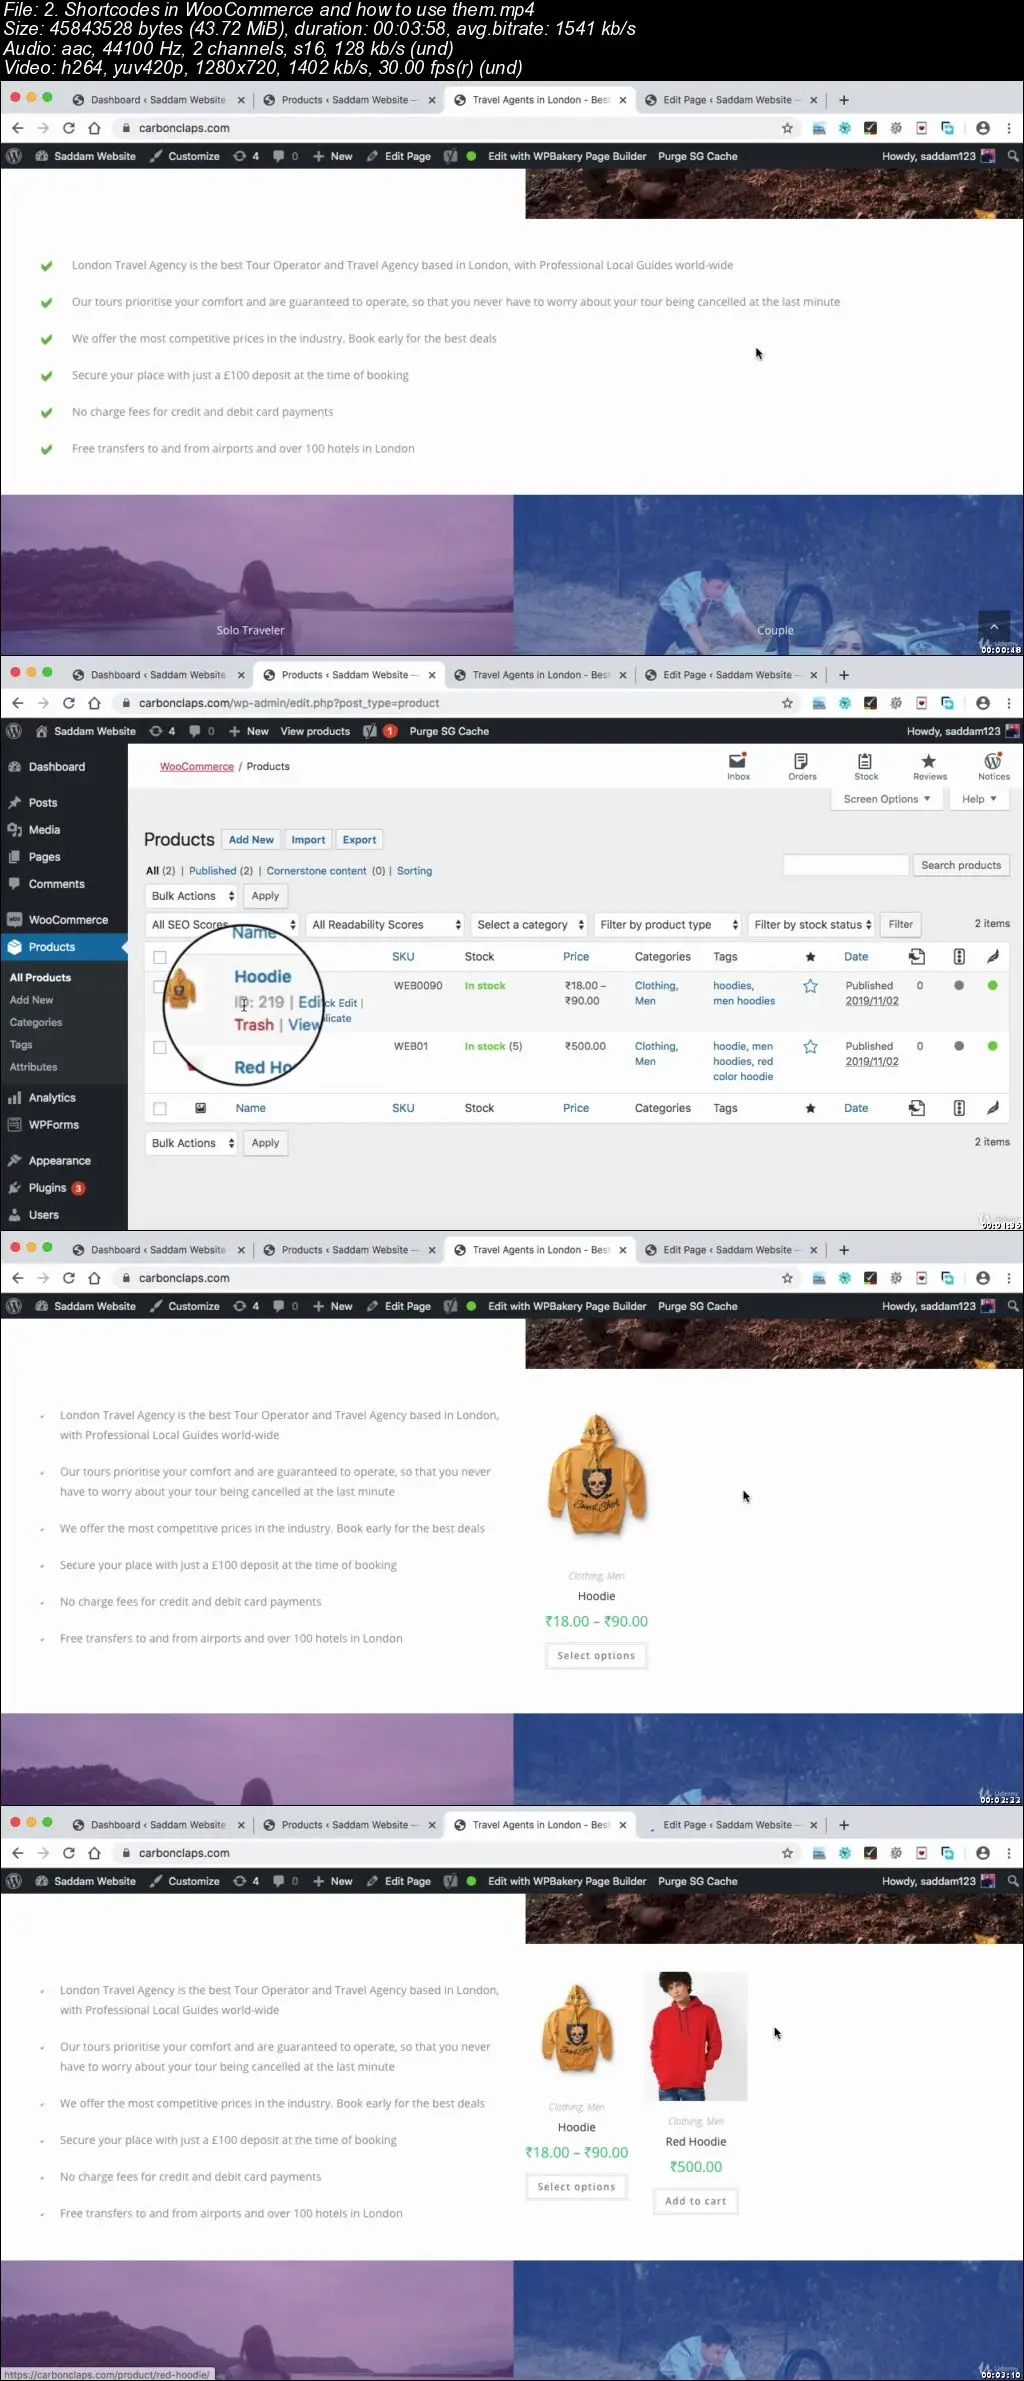Click the Yoast icon with red 1 badge
Image resolution: width=1024 pixels, height=2381 pixels.
[379, 731]
